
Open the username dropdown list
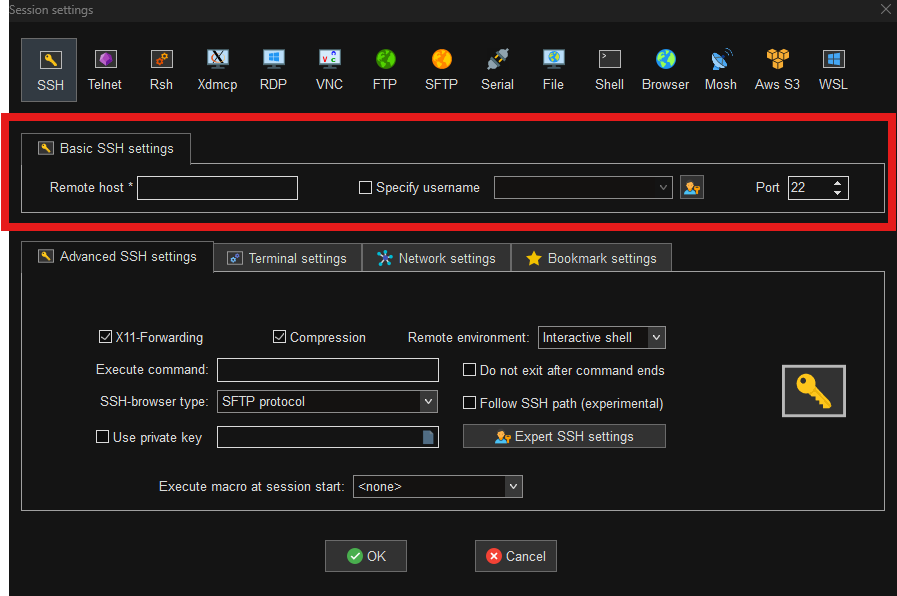pyautogui.click(x=662, y=188)
